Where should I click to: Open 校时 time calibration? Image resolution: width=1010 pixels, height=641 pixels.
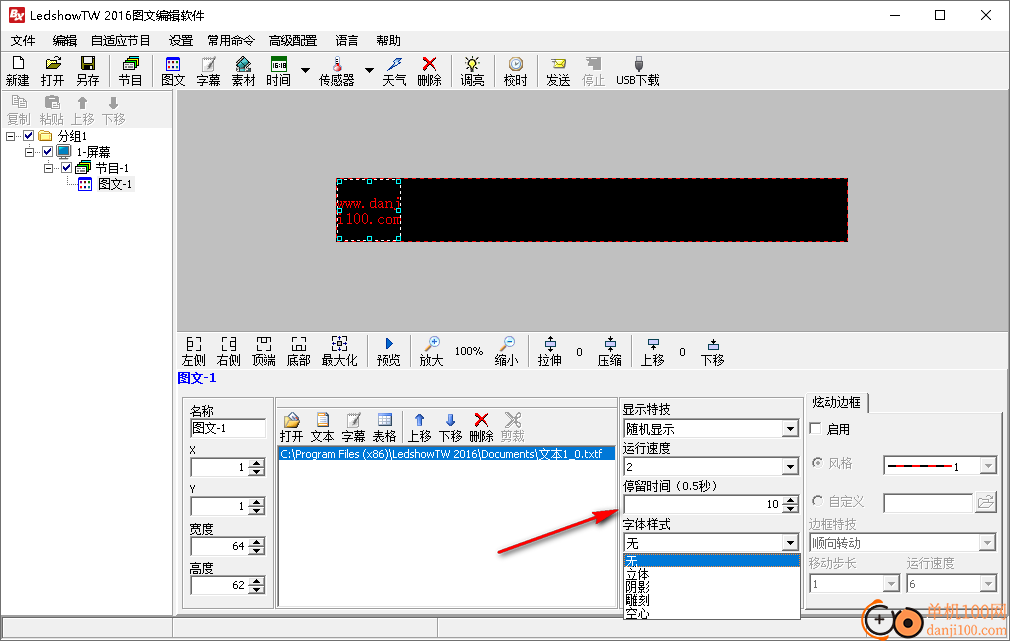[x=515, y=71]
